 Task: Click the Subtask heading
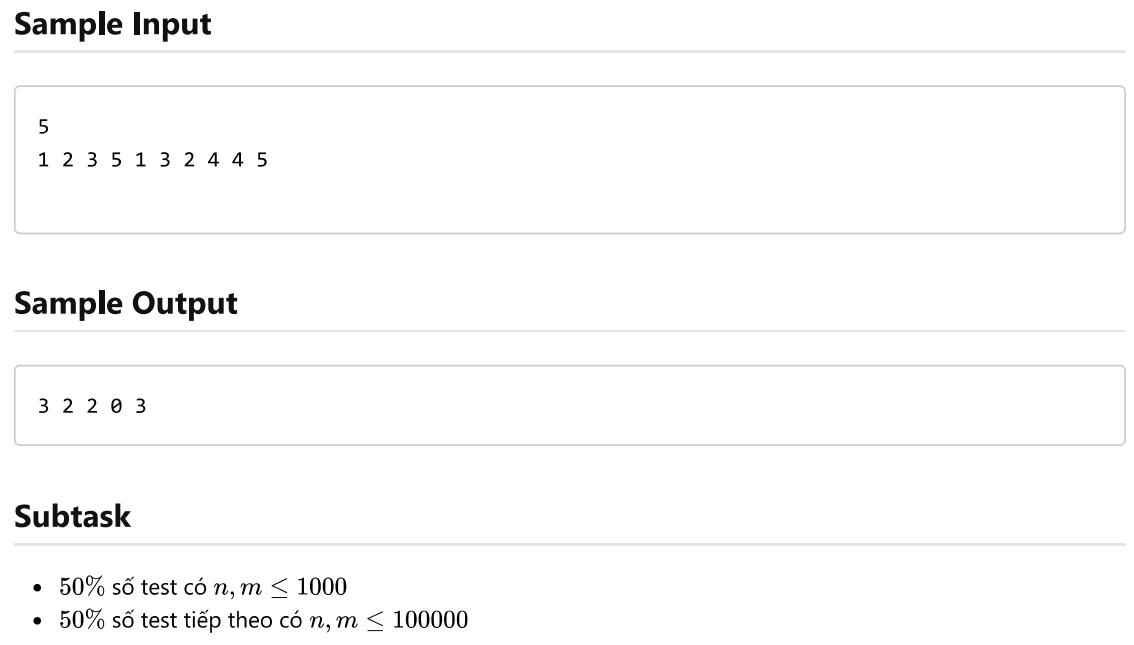72,516
